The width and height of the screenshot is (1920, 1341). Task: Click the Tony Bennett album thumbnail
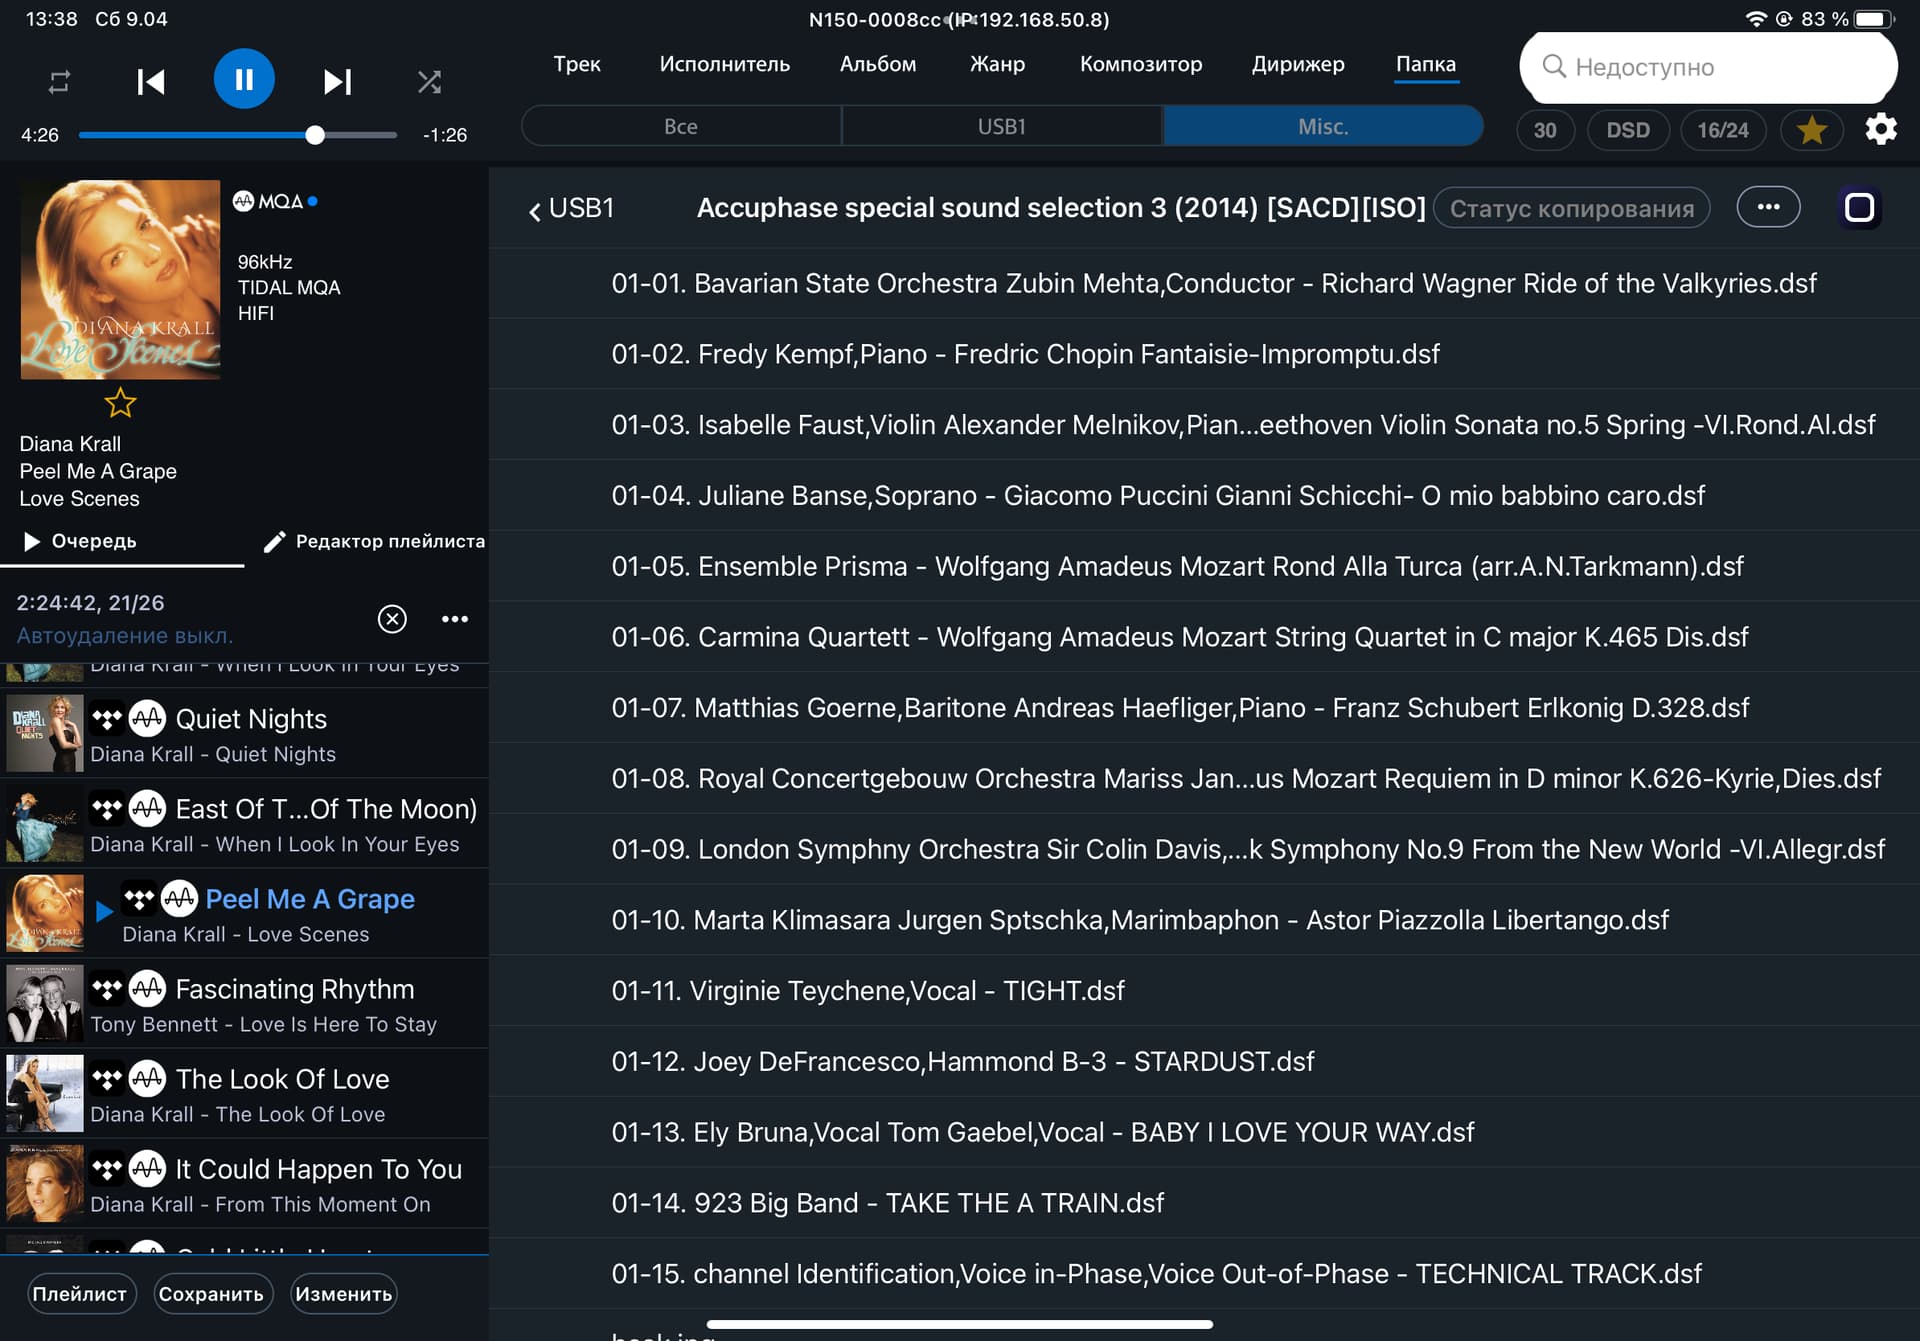[45, 1004]
